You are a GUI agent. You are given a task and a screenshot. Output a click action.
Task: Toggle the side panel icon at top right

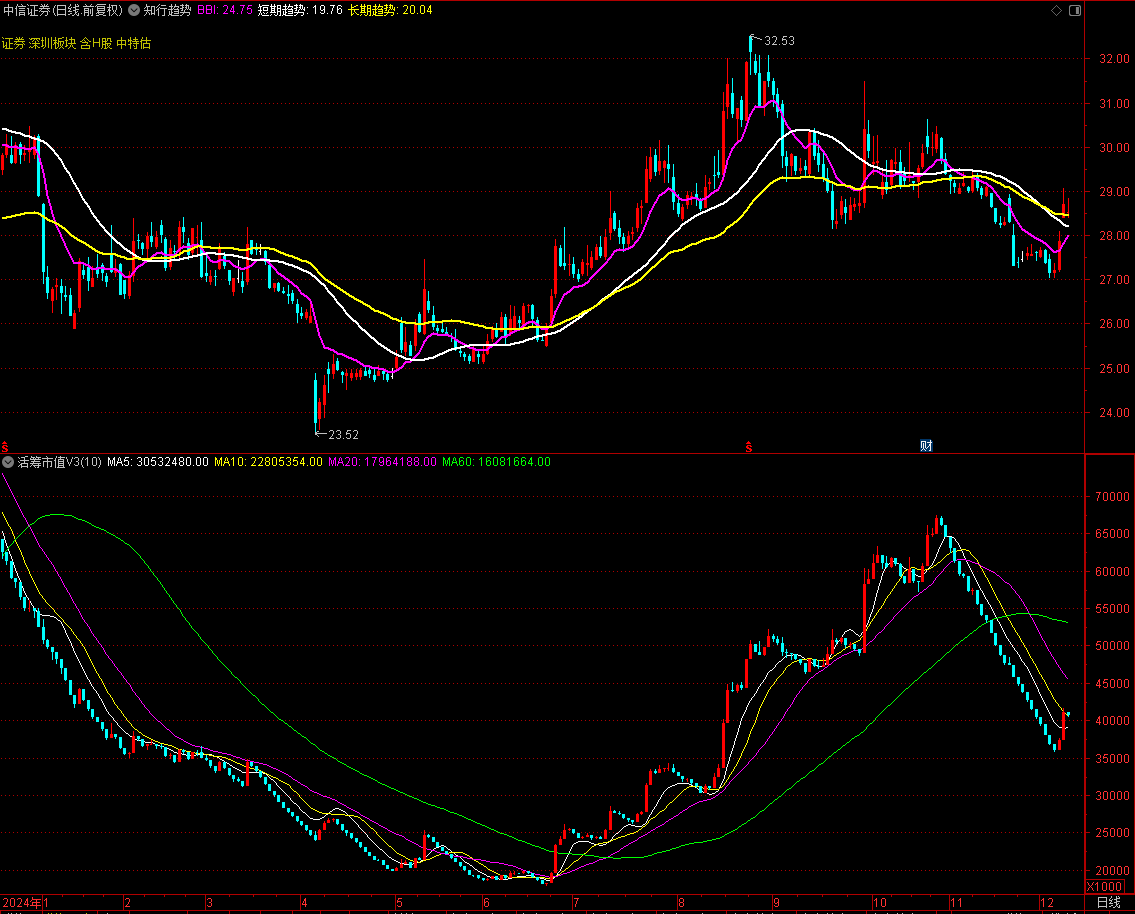pos(1075,10)
